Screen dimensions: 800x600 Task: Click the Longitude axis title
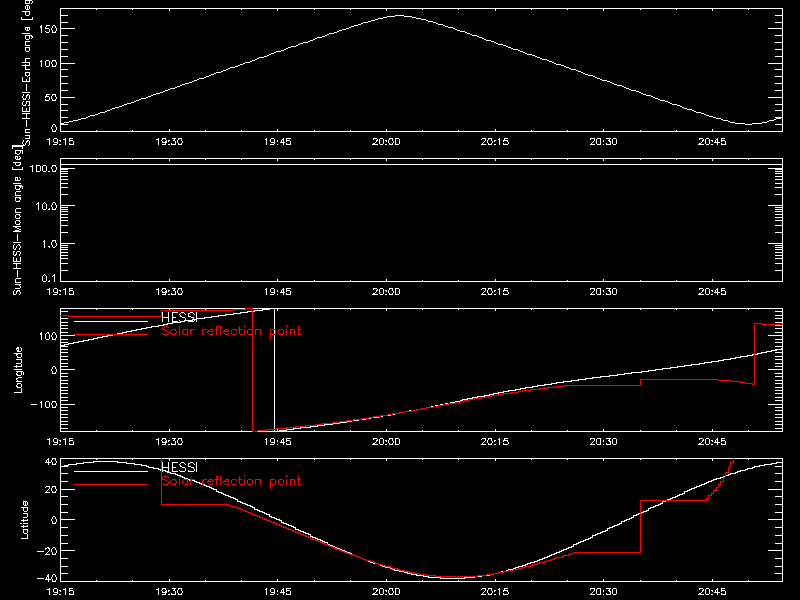coord(18,370)
